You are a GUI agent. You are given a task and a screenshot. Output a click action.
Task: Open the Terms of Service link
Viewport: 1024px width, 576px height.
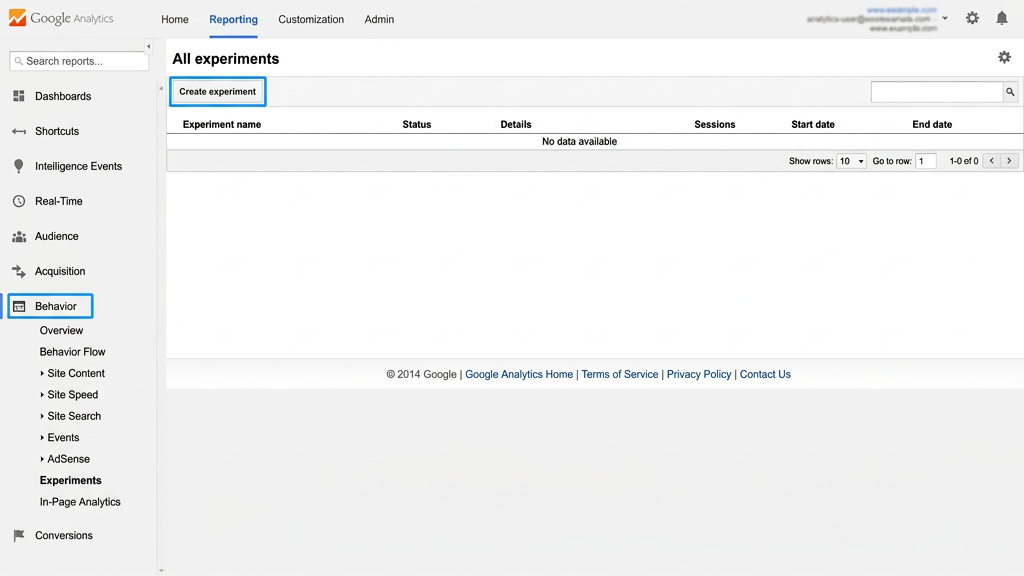tap(620, 374)
